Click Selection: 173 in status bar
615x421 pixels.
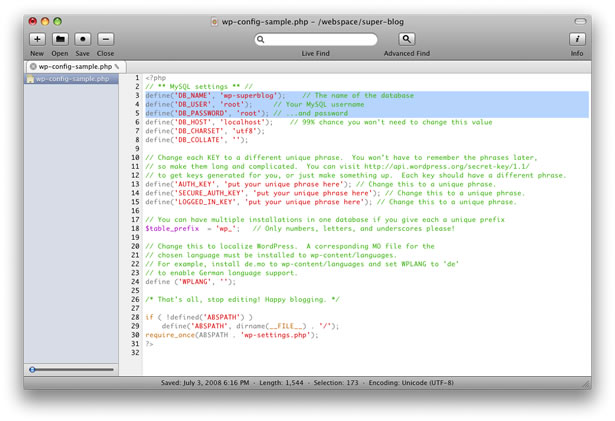pyautogui.click(x=336, y=383)
